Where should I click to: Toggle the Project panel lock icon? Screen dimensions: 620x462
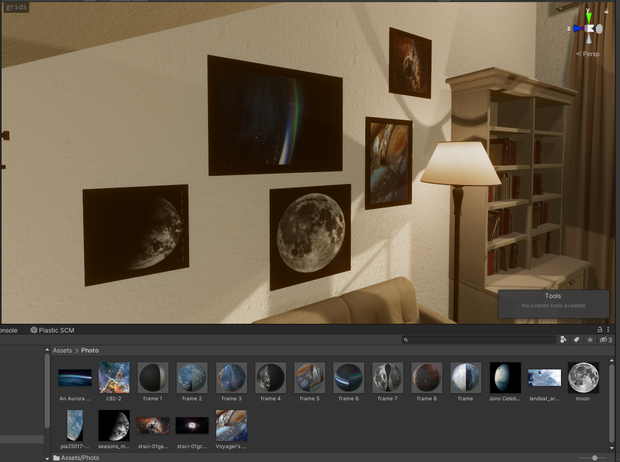coord(600,329)
